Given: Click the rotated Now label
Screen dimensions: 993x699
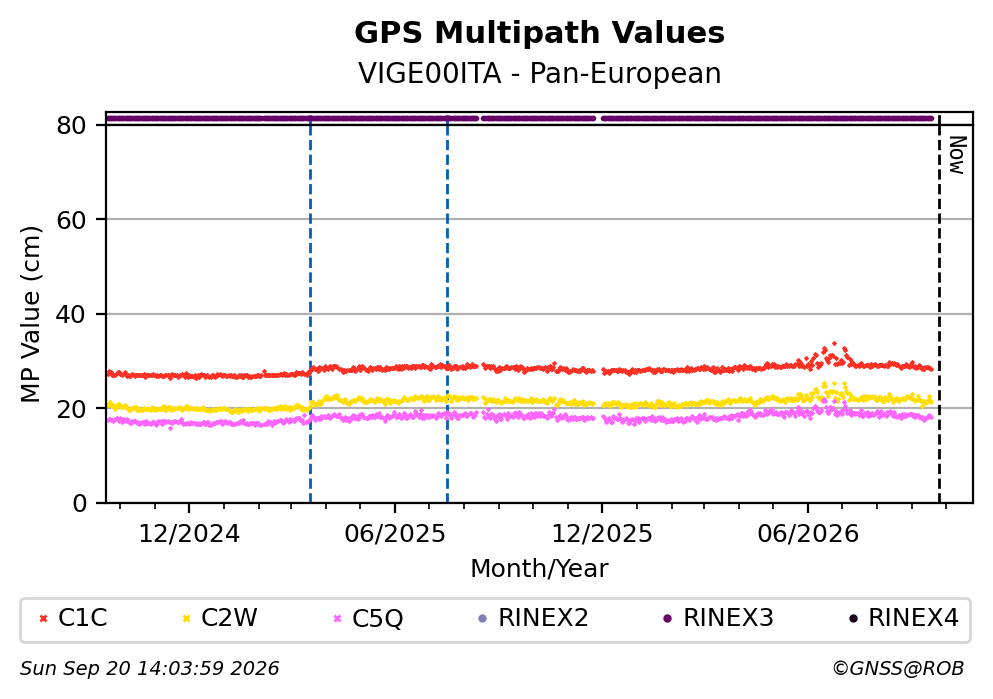Looking at the screenshot, I should 957,155.
